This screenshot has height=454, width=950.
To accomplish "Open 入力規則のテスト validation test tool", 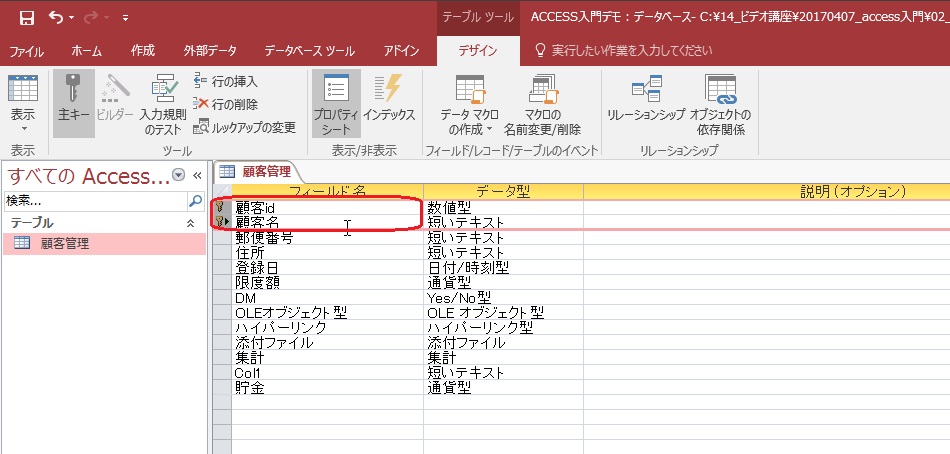I will (x=162, y=108).
